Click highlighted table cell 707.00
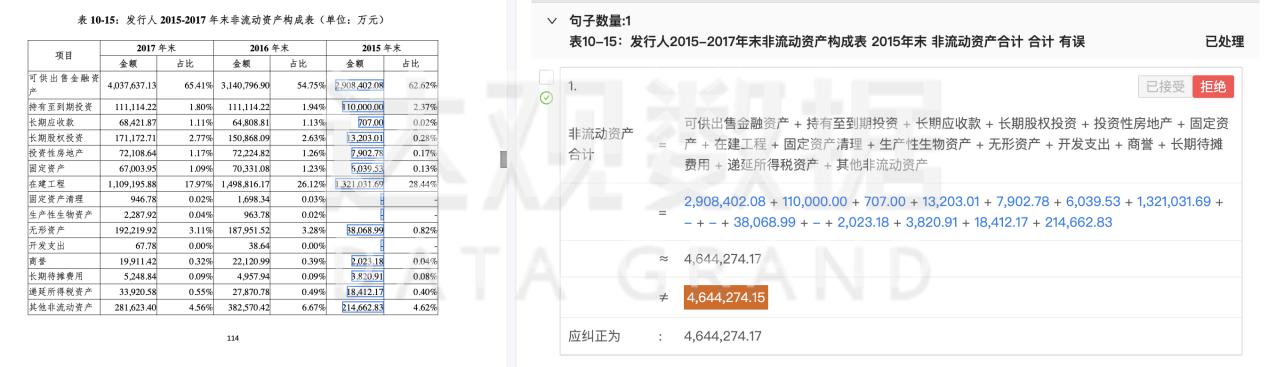1268x367 pixels. (371, 121)
